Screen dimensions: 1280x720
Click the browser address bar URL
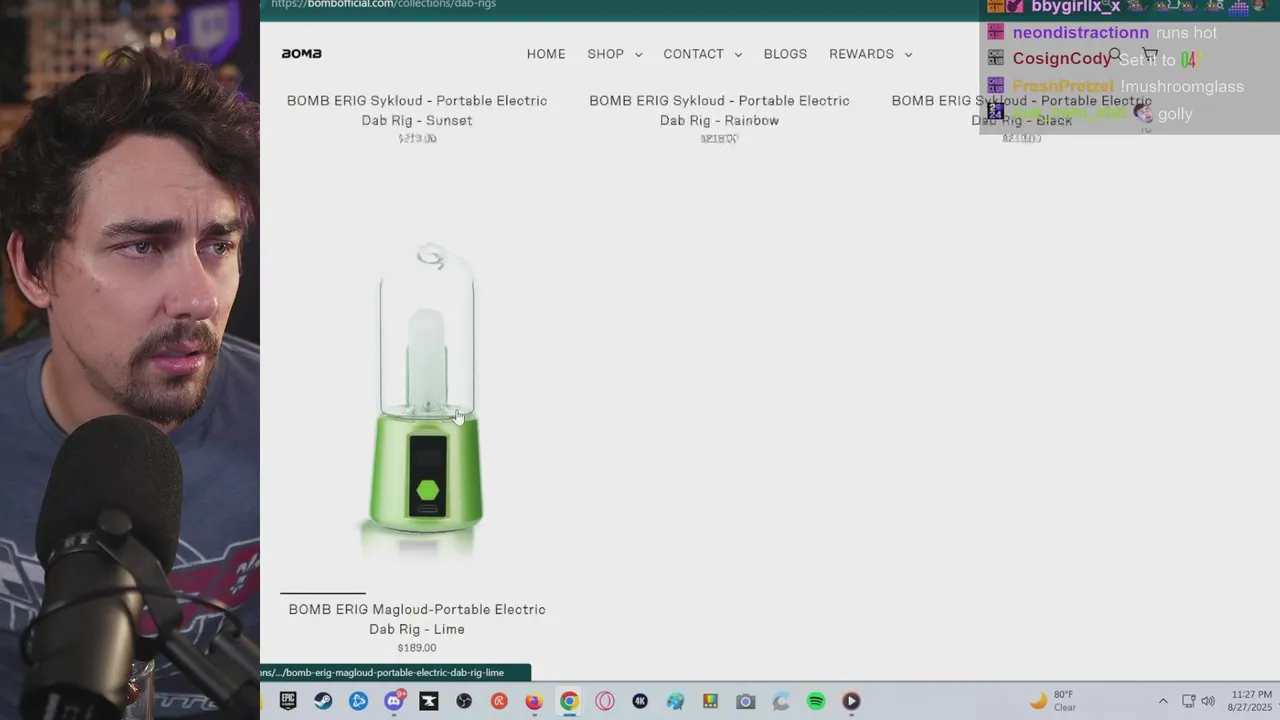(x=383, y=5)
